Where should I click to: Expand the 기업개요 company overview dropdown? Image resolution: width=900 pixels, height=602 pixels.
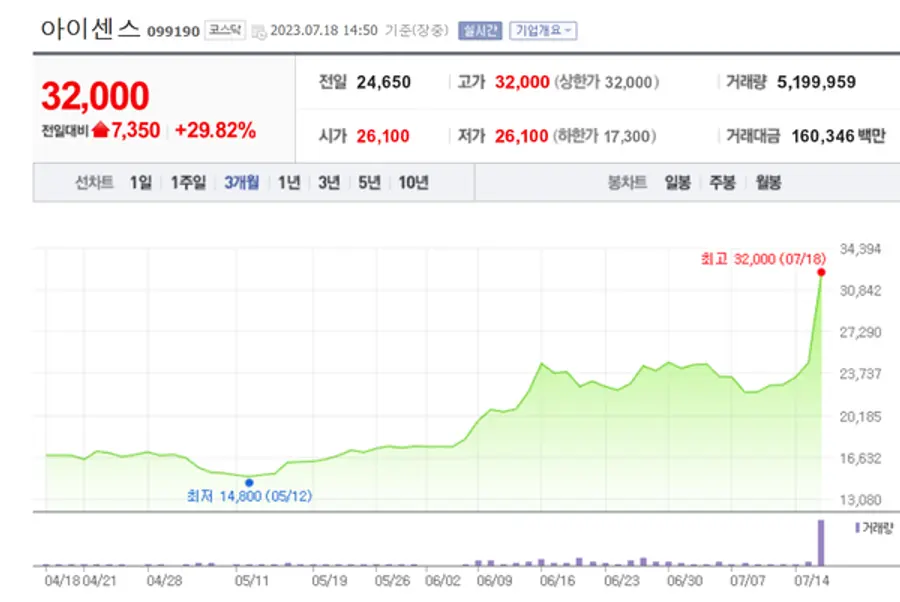[x=543, y=30]
